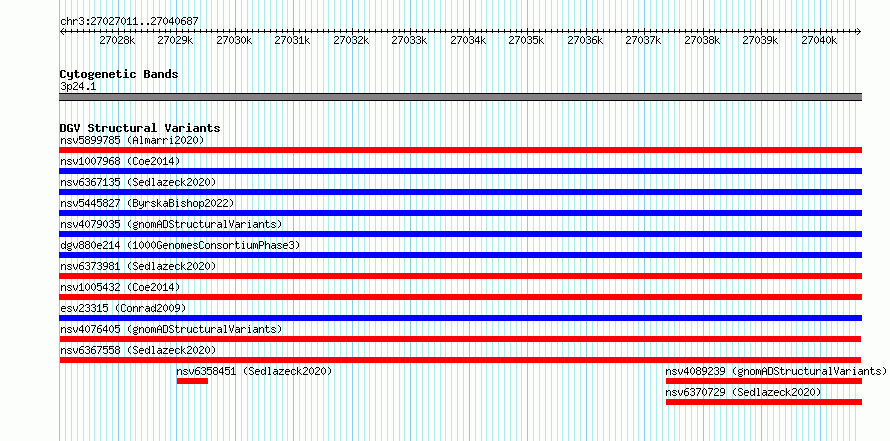Click the 27032k ruler label
The height and width of the screenshot is (441, 890).
[351, 40]
